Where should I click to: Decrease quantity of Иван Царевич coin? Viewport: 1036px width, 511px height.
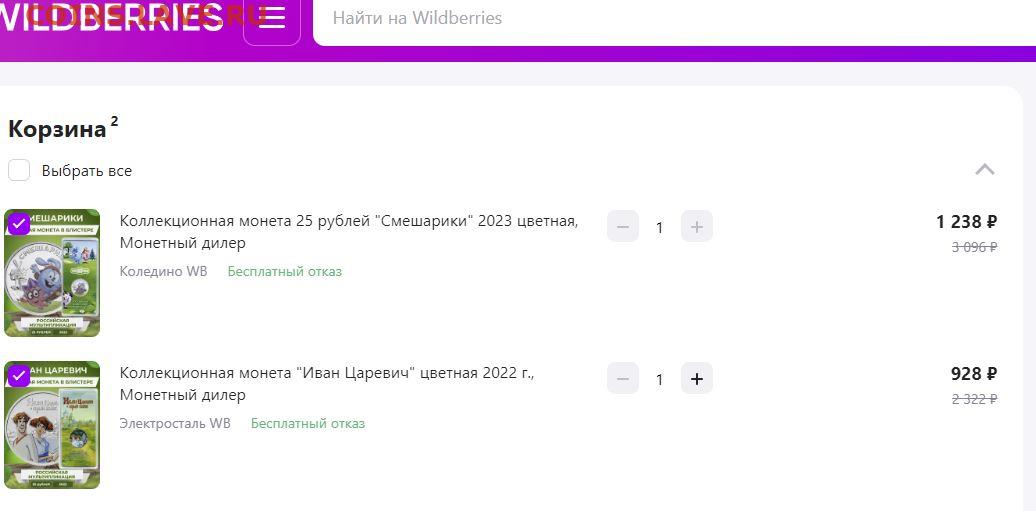point(623,379)
